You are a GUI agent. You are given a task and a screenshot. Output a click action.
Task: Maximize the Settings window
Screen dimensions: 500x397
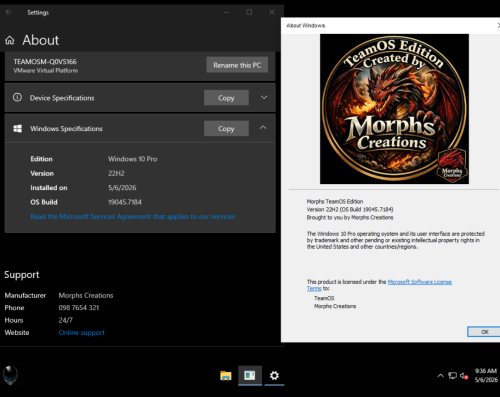249,12
